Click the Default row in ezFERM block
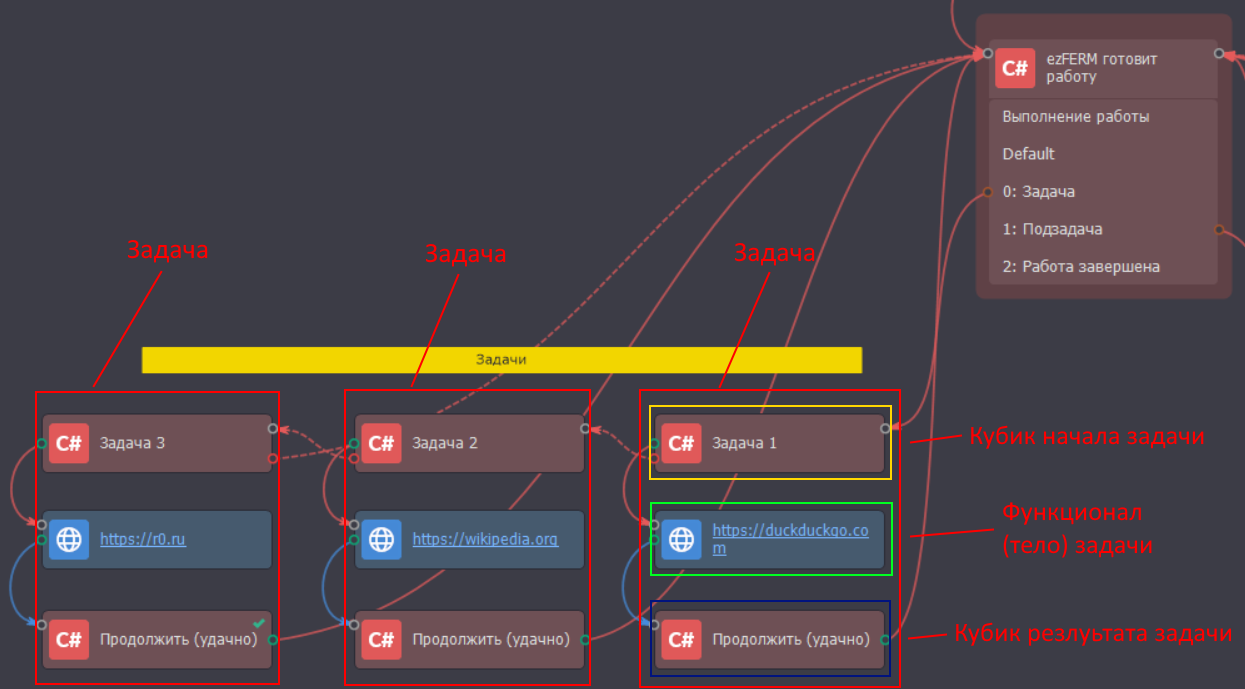This screenshot has height=689, width=1245. (1103, 154)
